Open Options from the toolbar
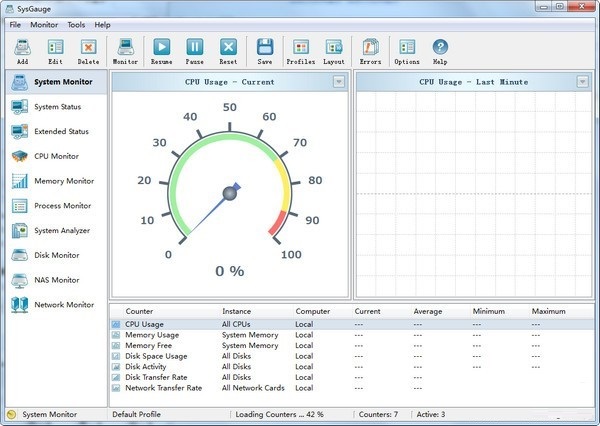Image resolution: width=600 pixels, height=426 pixels. (407, 47)
